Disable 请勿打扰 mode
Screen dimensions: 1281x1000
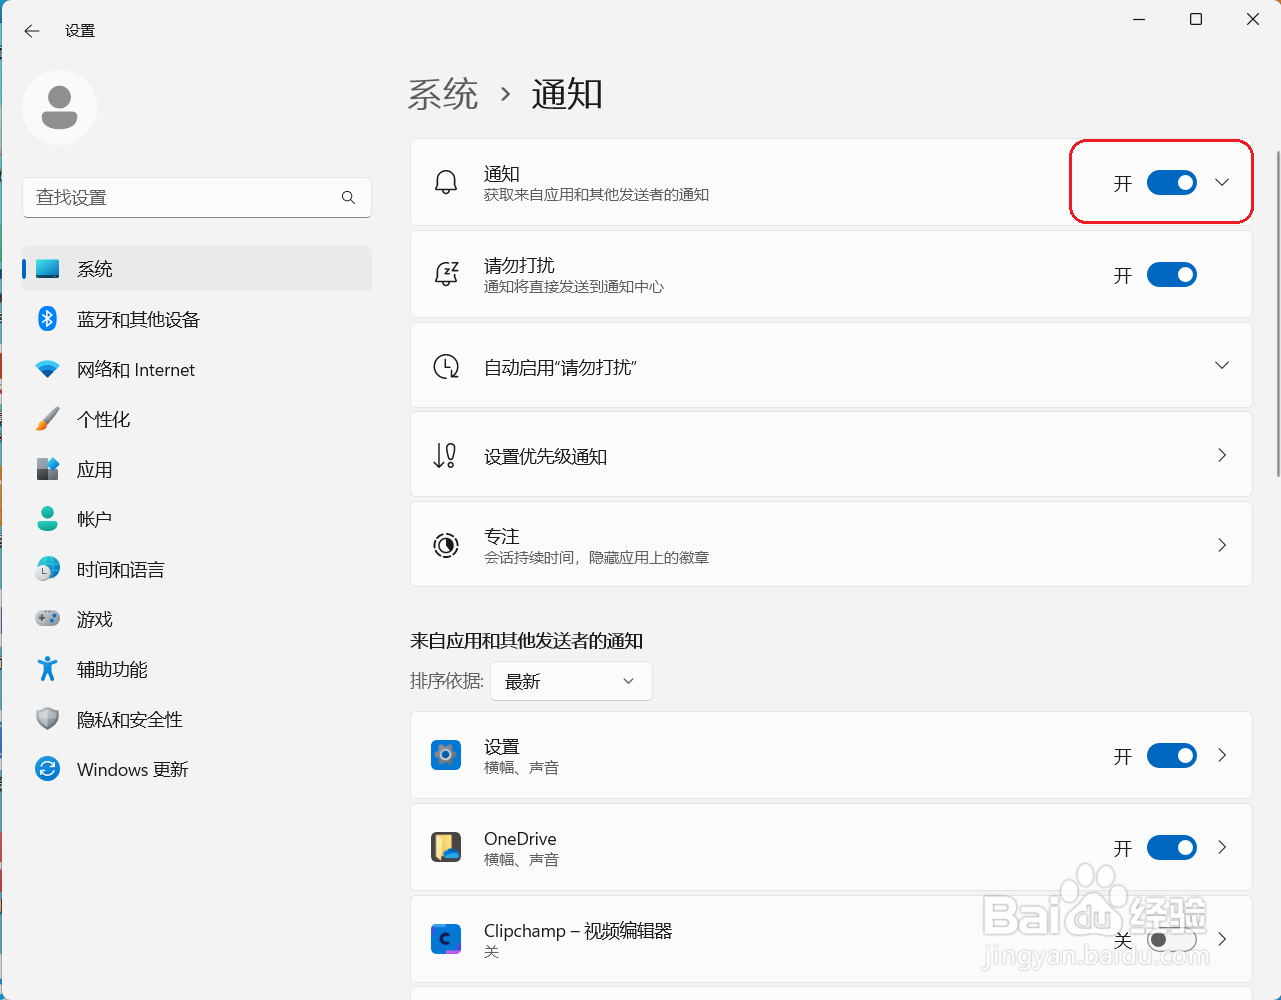coord(1171,274)
